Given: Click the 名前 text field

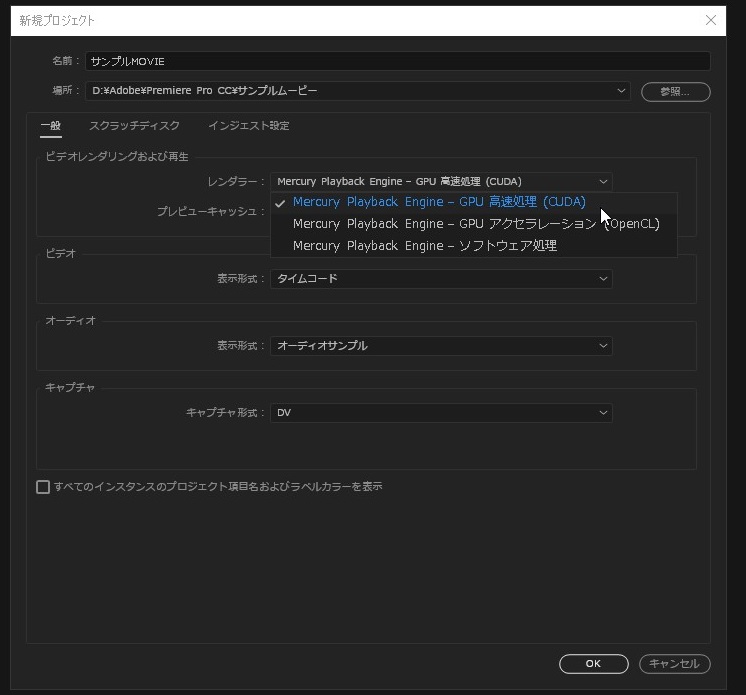Looking at the screenshot, I should (x=397, y=61).
